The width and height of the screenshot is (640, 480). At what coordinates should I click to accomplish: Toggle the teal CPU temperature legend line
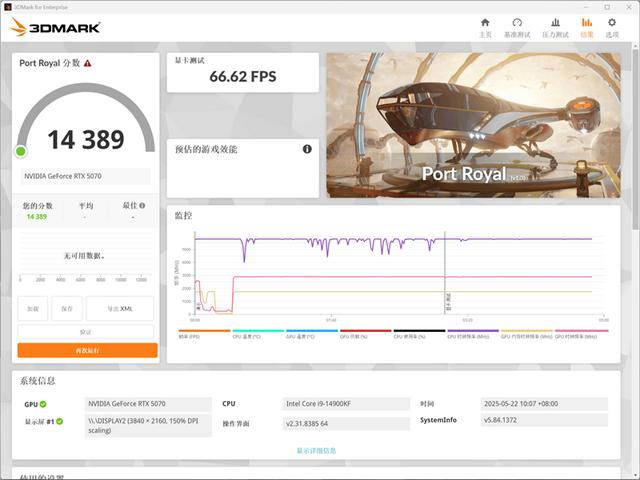[x=258, y=331]
